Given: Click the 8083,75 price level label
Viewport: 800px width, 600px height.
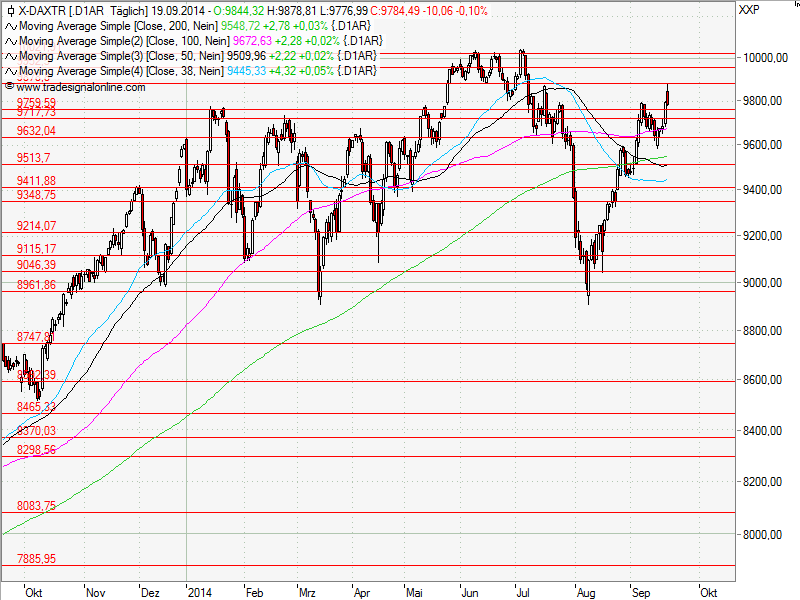Looking at the screenshot, I should pos(35,505).
